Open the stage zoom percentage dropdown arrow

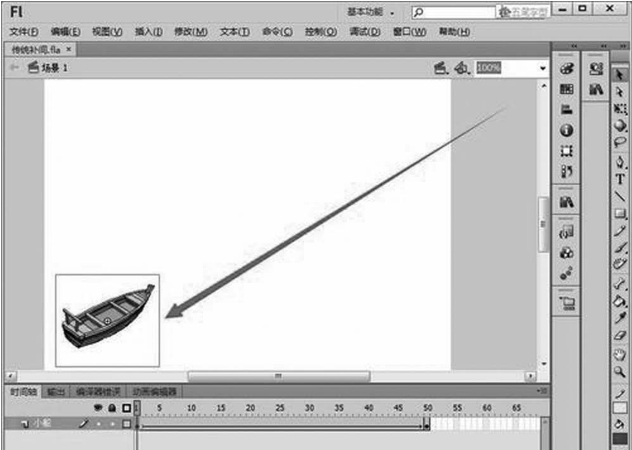pyautogui.click(x=543, y=68)
